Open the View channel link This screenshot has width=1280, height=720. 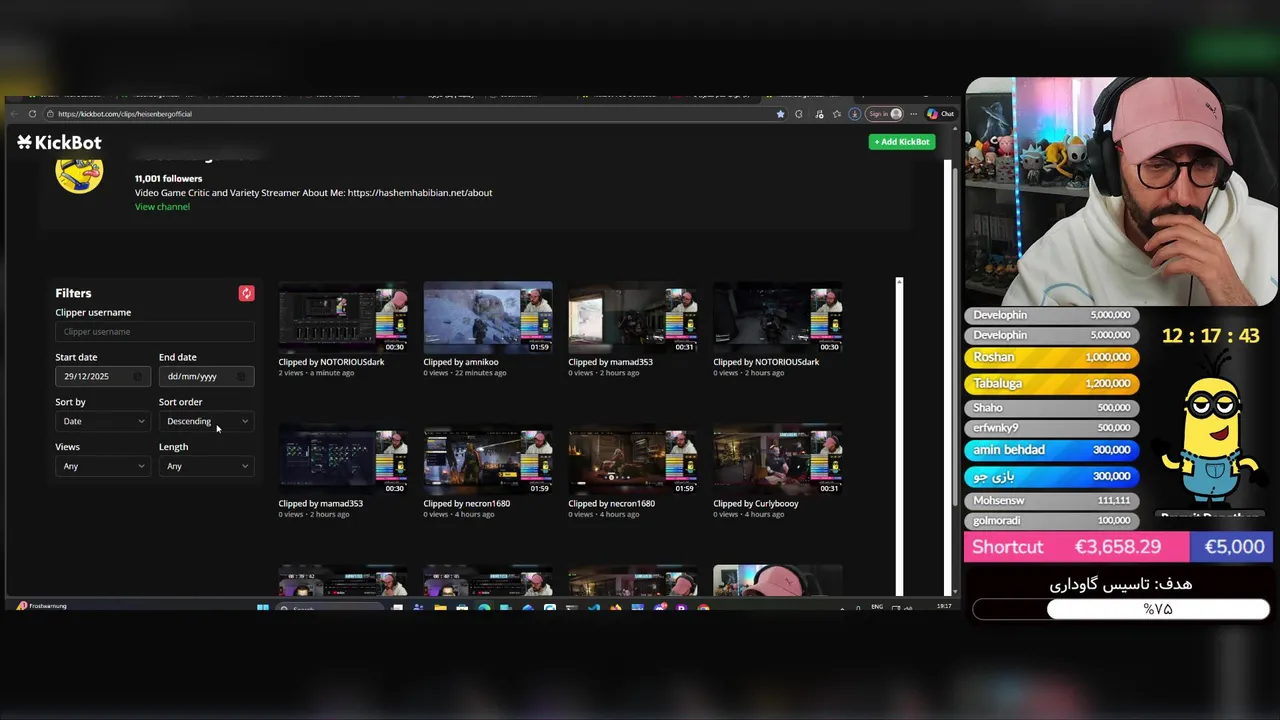(x=162, y=207)
